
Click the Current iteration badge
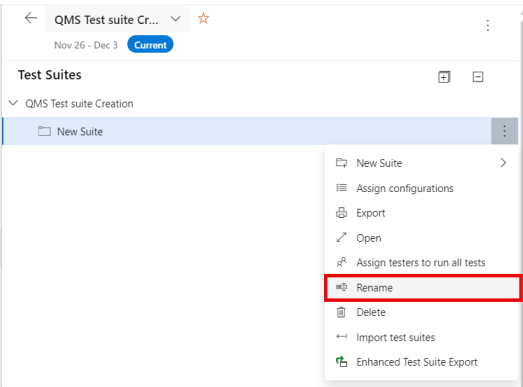[x=150, y=44]
